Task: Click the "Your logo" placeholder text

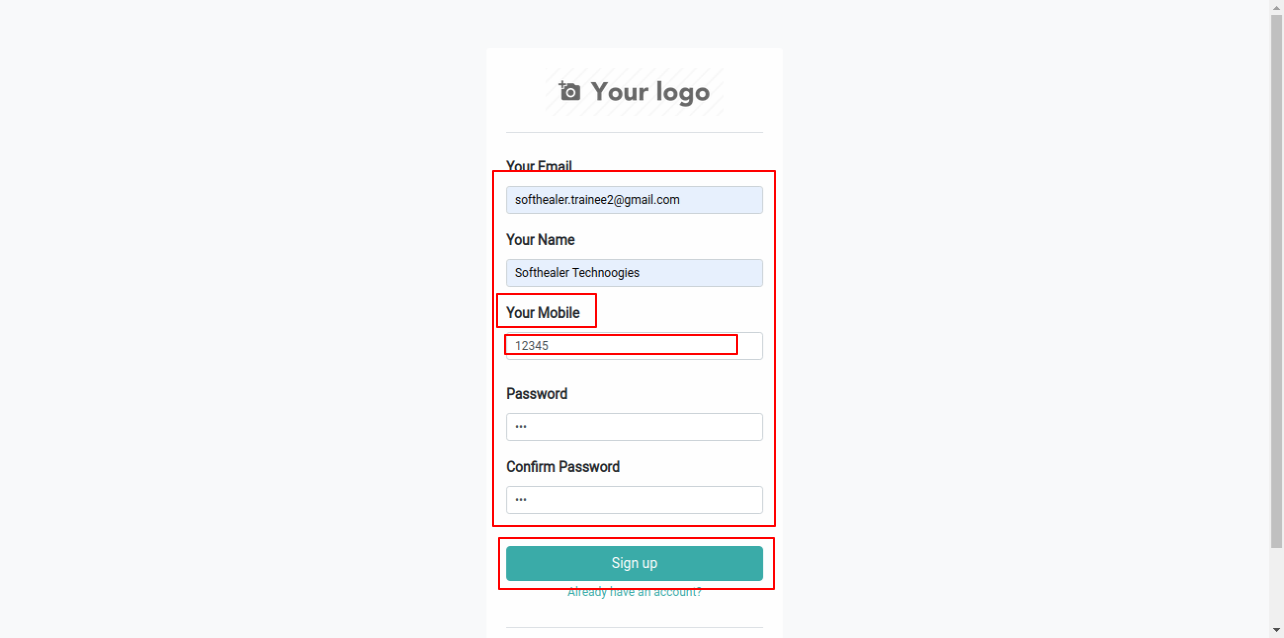Action: click(650, 92)
